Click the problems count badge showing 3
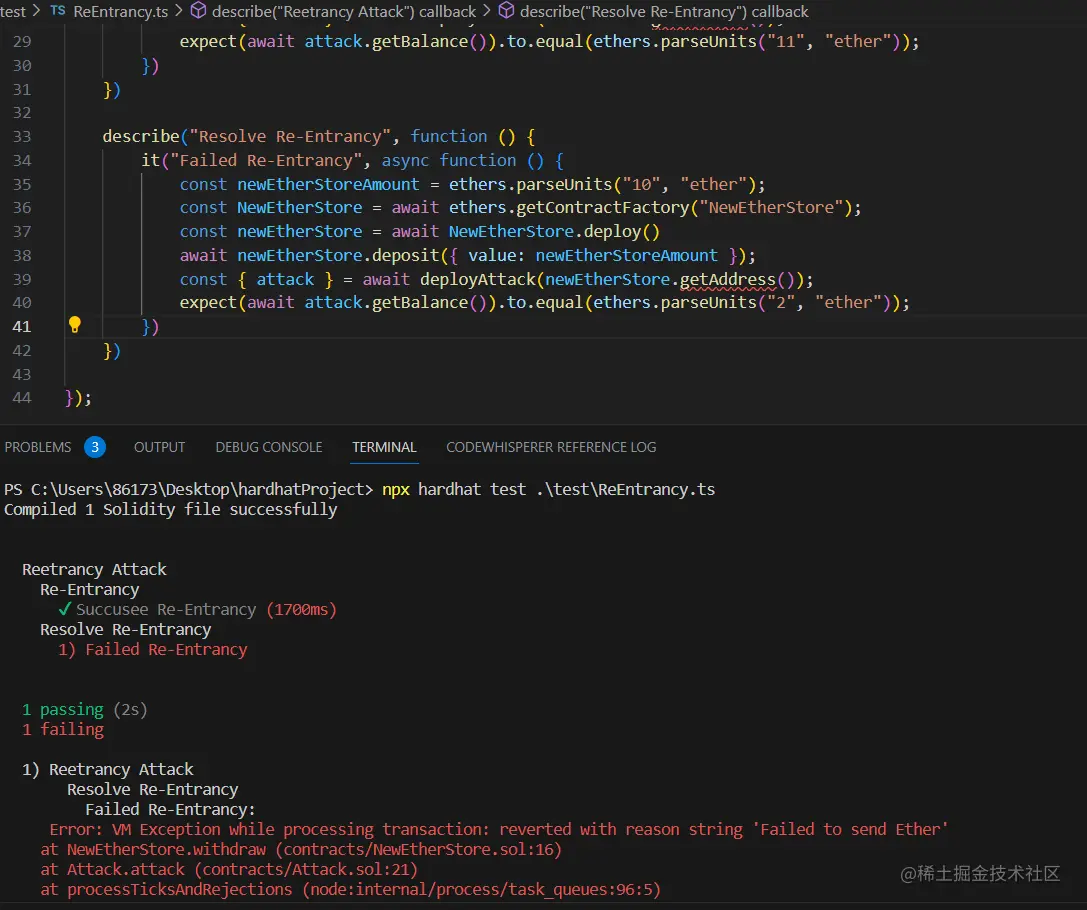This screenshot has height=910, width=1087. [x=95, y=447]
